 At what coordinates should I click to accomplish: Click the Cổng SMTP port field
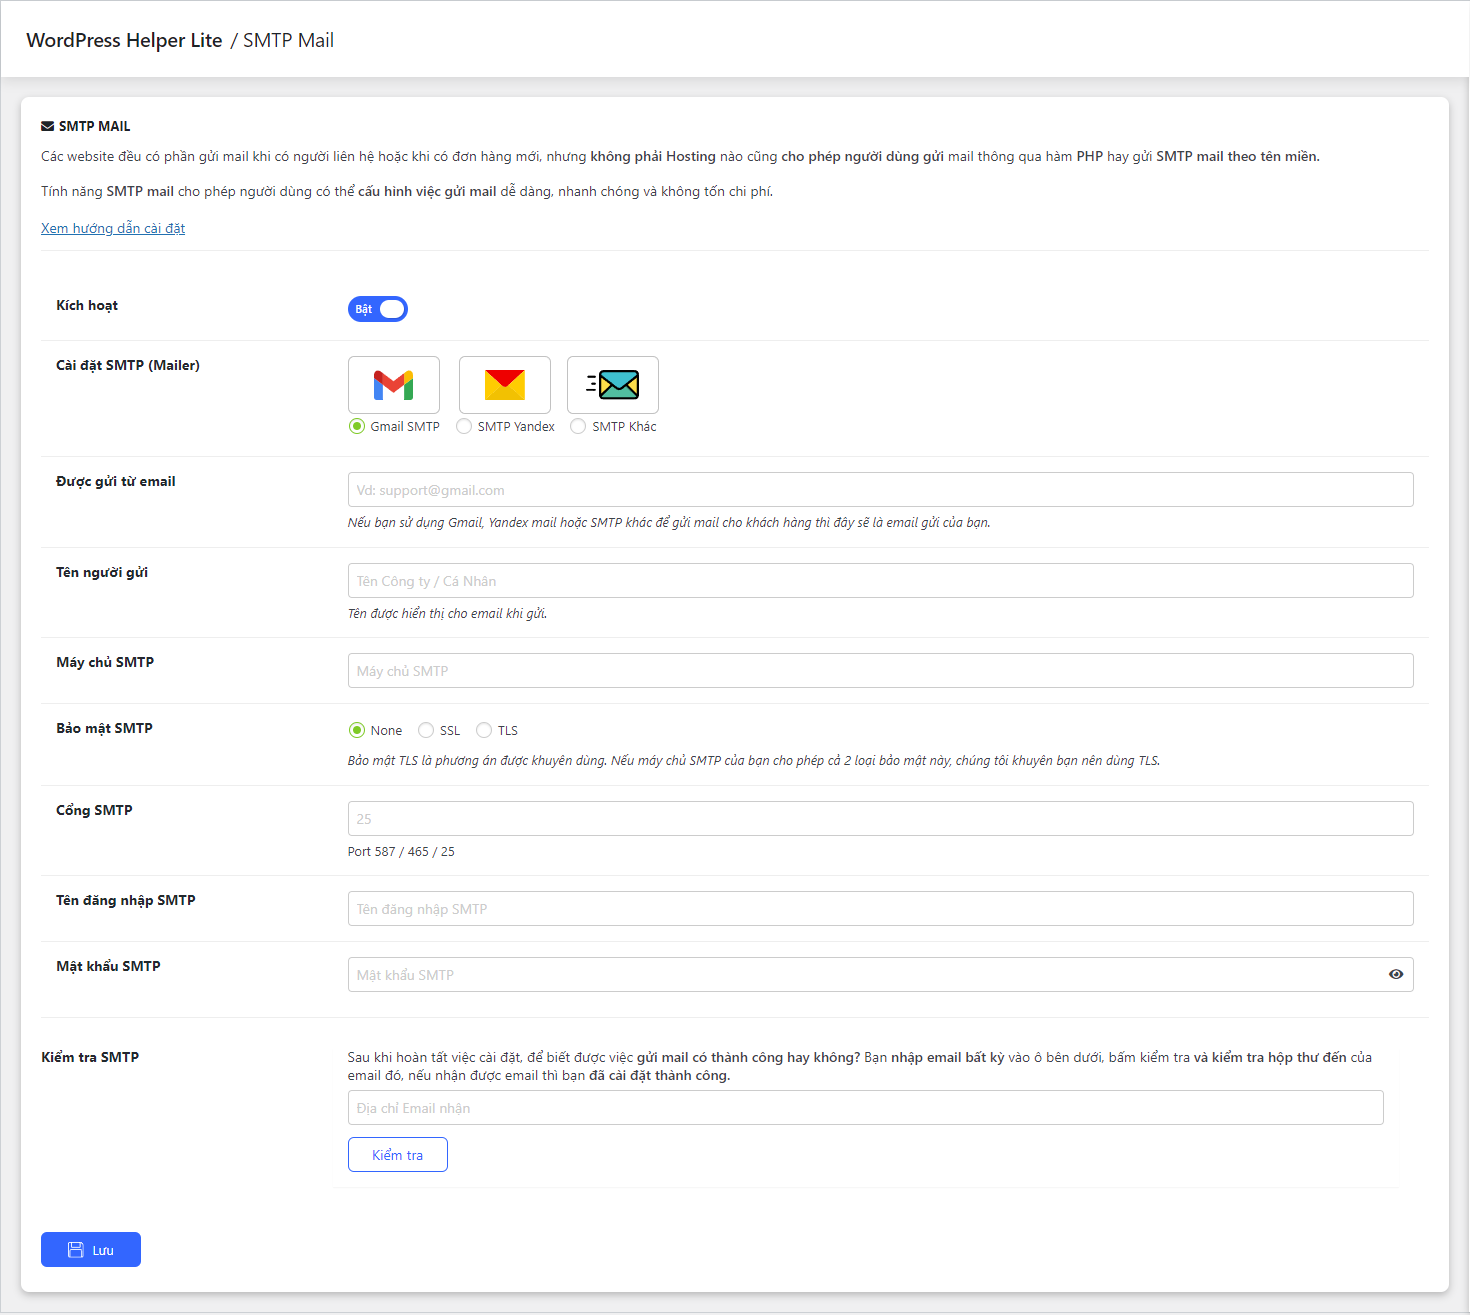coord(880,819)
